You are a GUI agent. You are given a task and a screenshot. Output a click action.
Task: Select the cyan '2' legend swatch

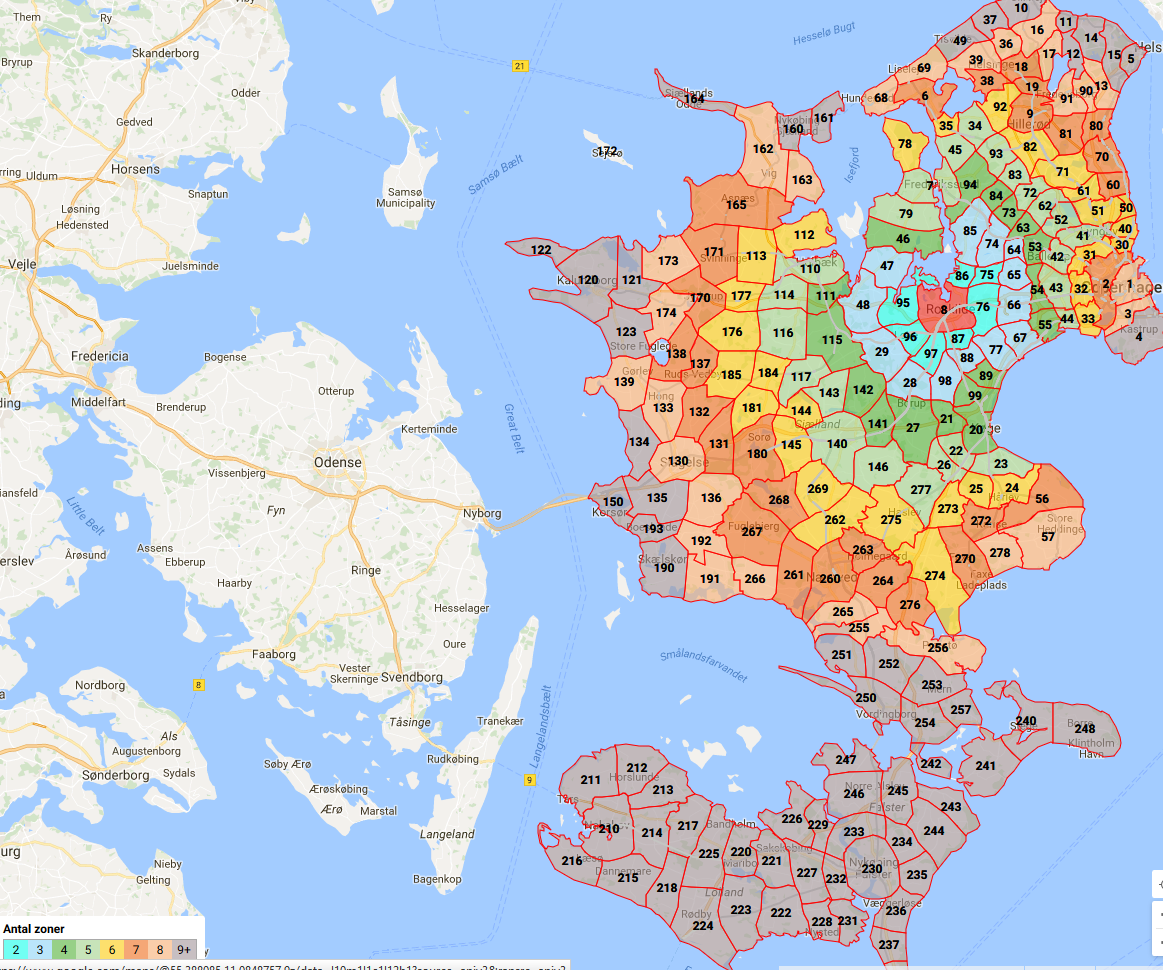tap(15, 949)
